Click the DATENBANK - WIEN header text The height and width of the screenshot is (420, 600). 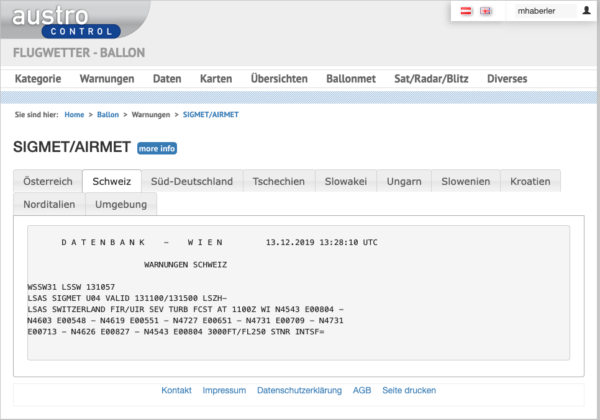click(142, 242)
